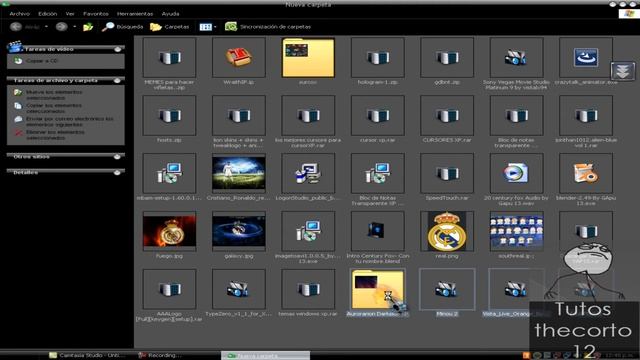Select Intro Century Fox blend file
Image resolution: width=640 pixels, height=360 pixels.
tap(378, 231)
